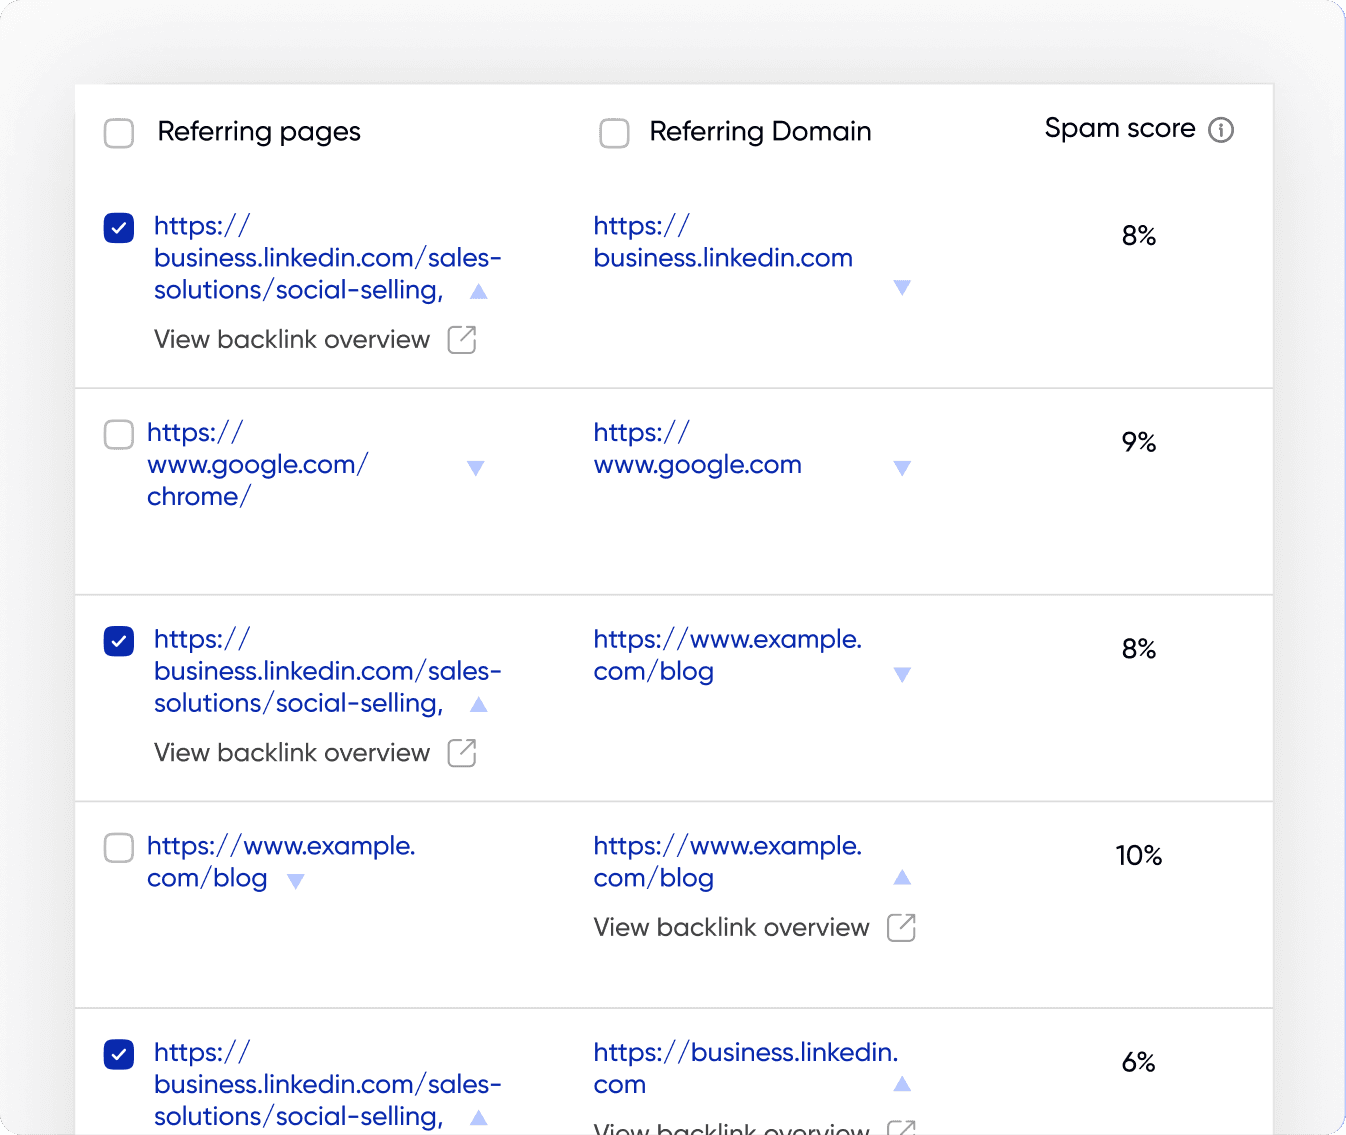Collapse referring domain arrow in 10% spam row
Screen dimensions: 1346x1135
902,877
